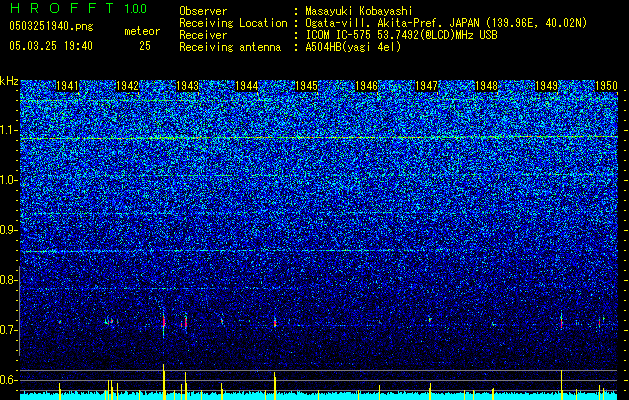Click the 1944 time marker
Viewport: 629px width, 400px height.
coord(246,86)
